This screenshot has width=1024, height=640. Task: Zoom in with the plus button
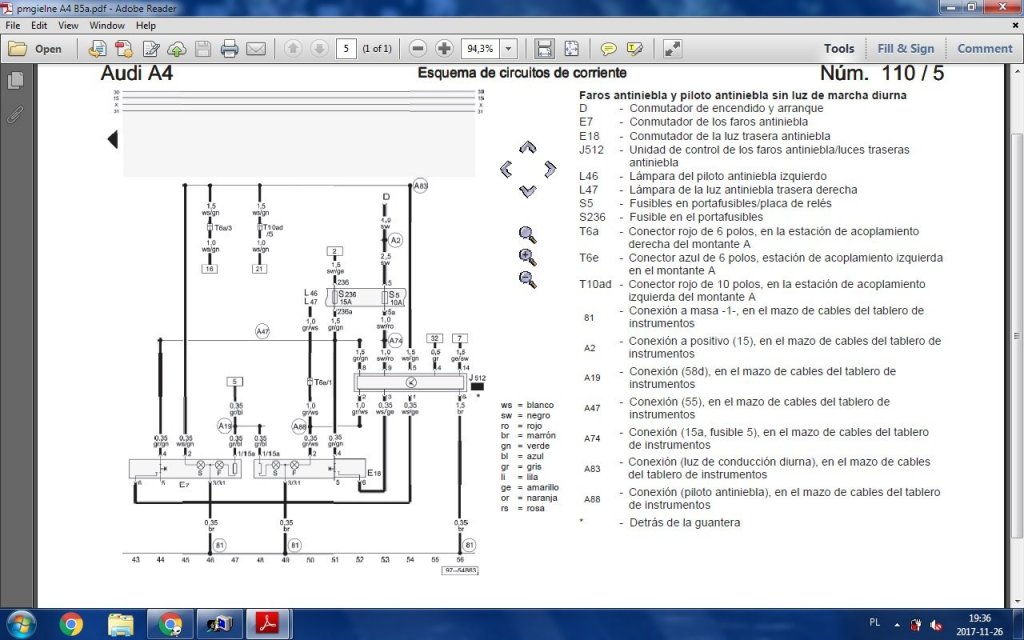444,49
